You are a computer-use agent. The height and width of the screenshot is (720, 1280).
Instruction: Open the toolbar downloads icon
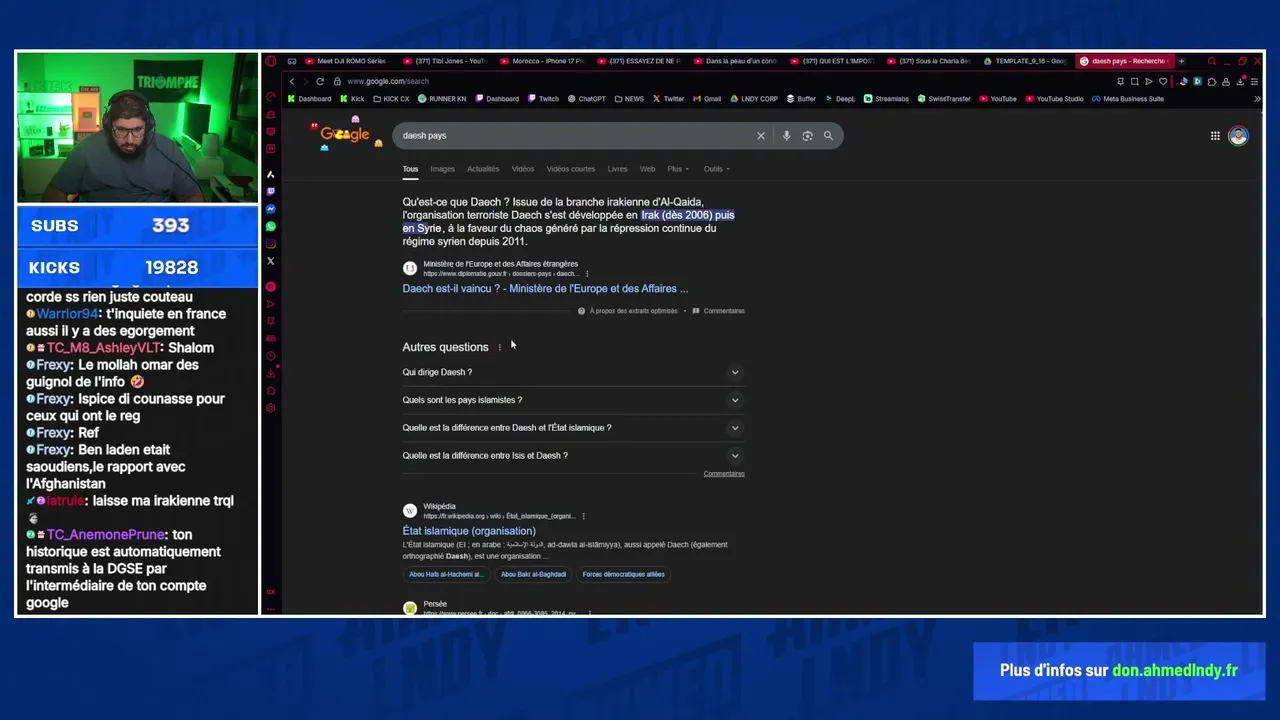1240,82
